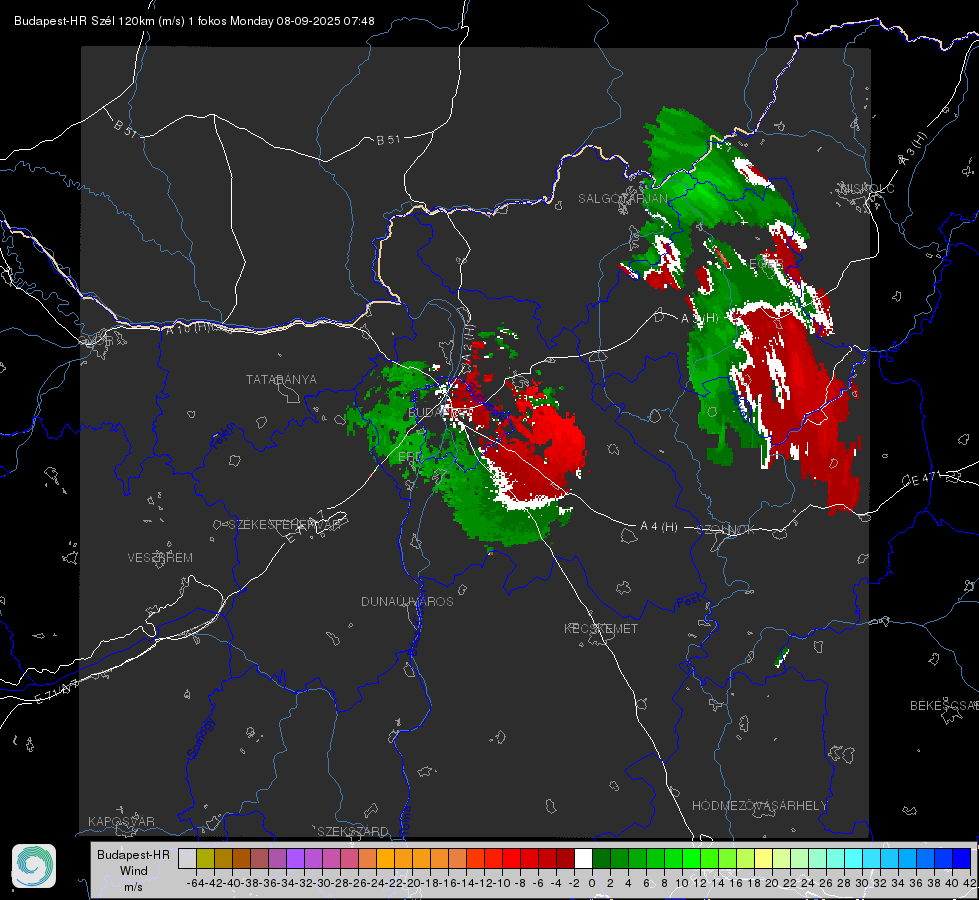
Task: Click the KAPOSVÁR city label
Action: (x=121, y=821)
